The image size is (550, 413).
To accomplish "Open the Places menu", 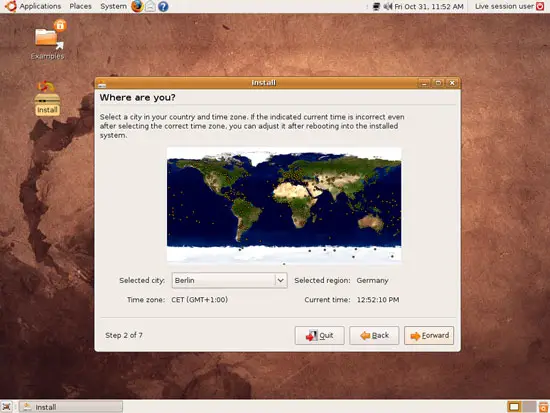I will (80, 6).
